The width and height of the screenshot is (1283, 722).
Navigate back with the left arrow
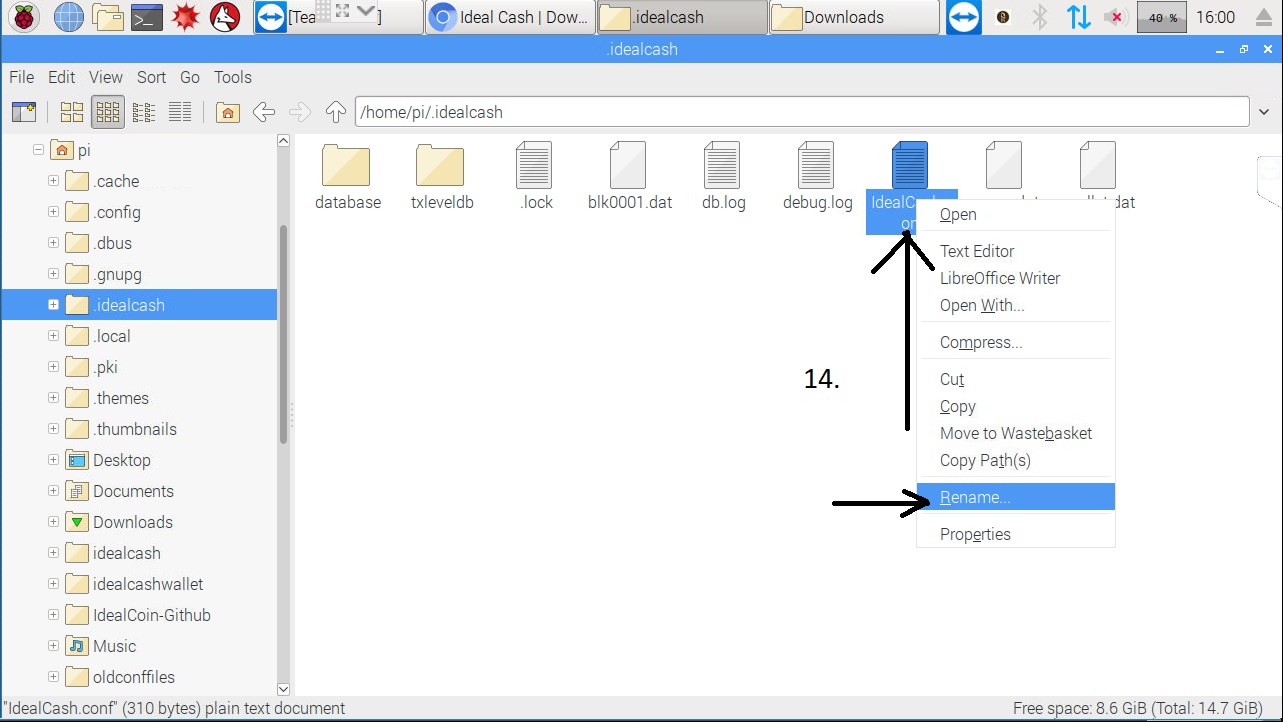(264, 112)
